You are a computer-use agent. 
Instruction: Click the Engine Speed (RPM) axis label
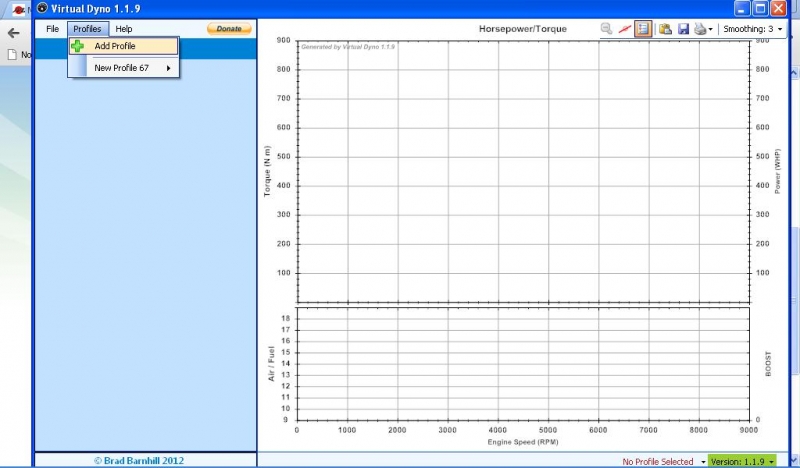(x=522, y=442)
